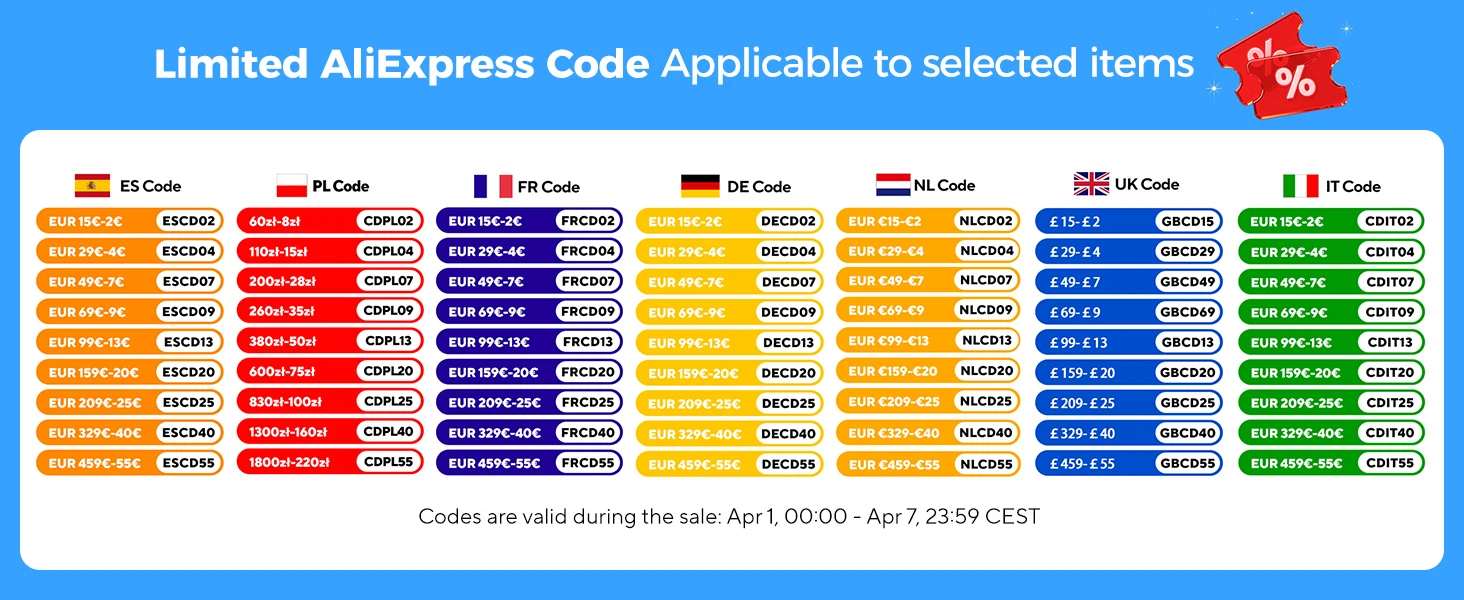Click the Limited AliExpress Code headline
Viewport: 1464px width, 600px height.
tap(401, 65)
